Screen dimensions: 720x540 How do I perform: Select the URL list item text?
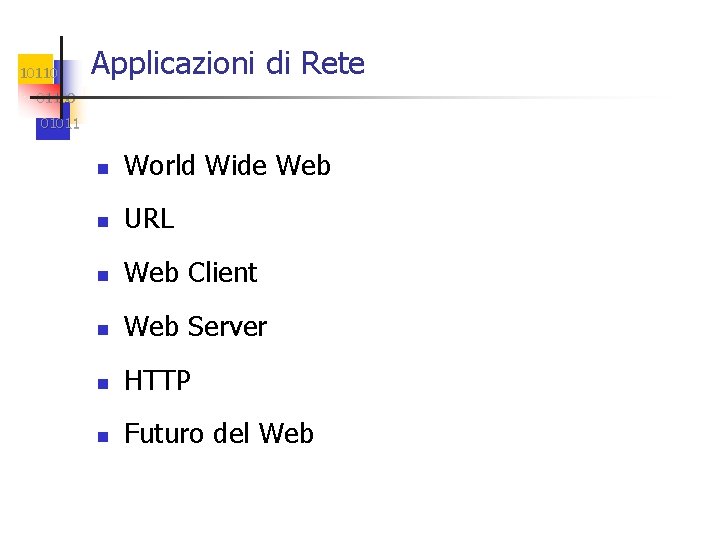149,220
